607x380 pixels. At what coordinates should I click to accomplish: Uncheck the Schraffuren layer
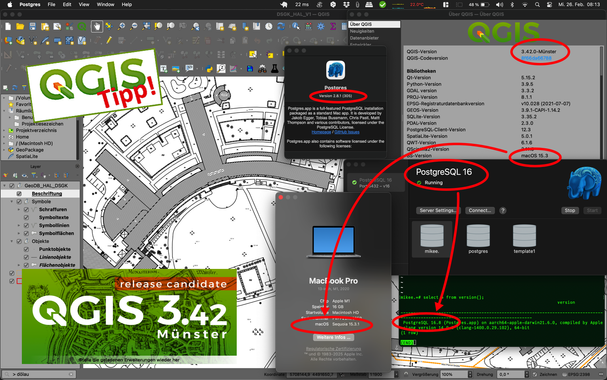coord(26,209)
